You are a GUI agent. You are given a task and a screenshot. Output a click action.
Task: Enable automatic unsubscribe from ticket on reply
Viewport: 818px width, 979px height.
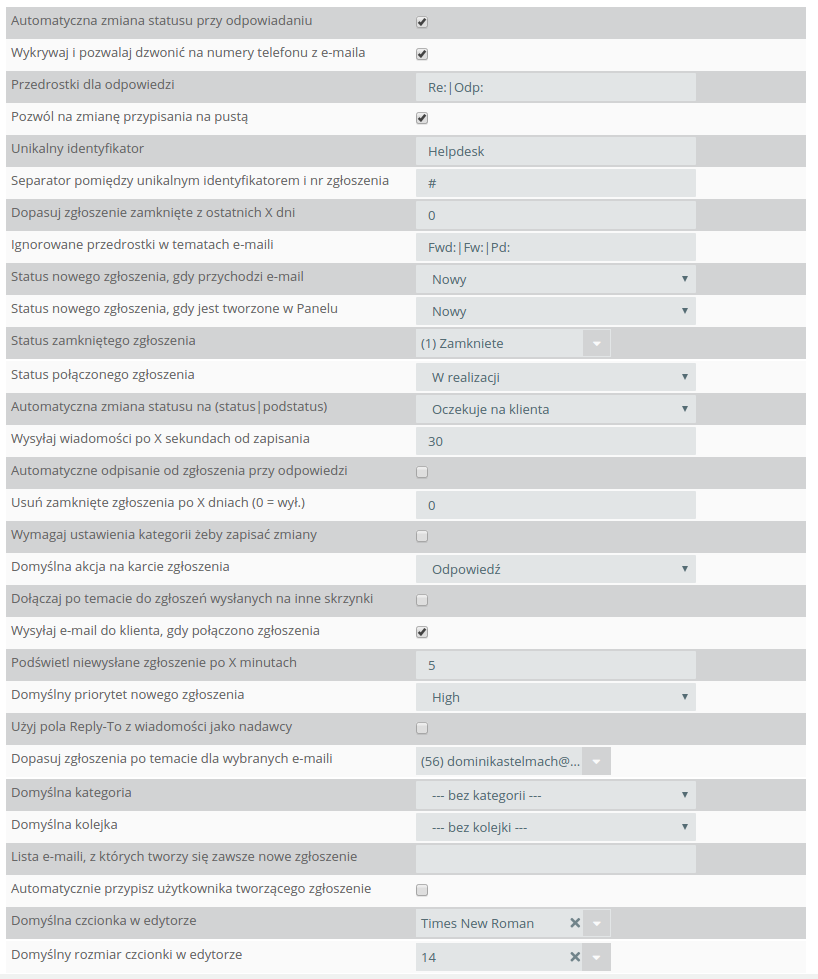click(x=422, y=472)
